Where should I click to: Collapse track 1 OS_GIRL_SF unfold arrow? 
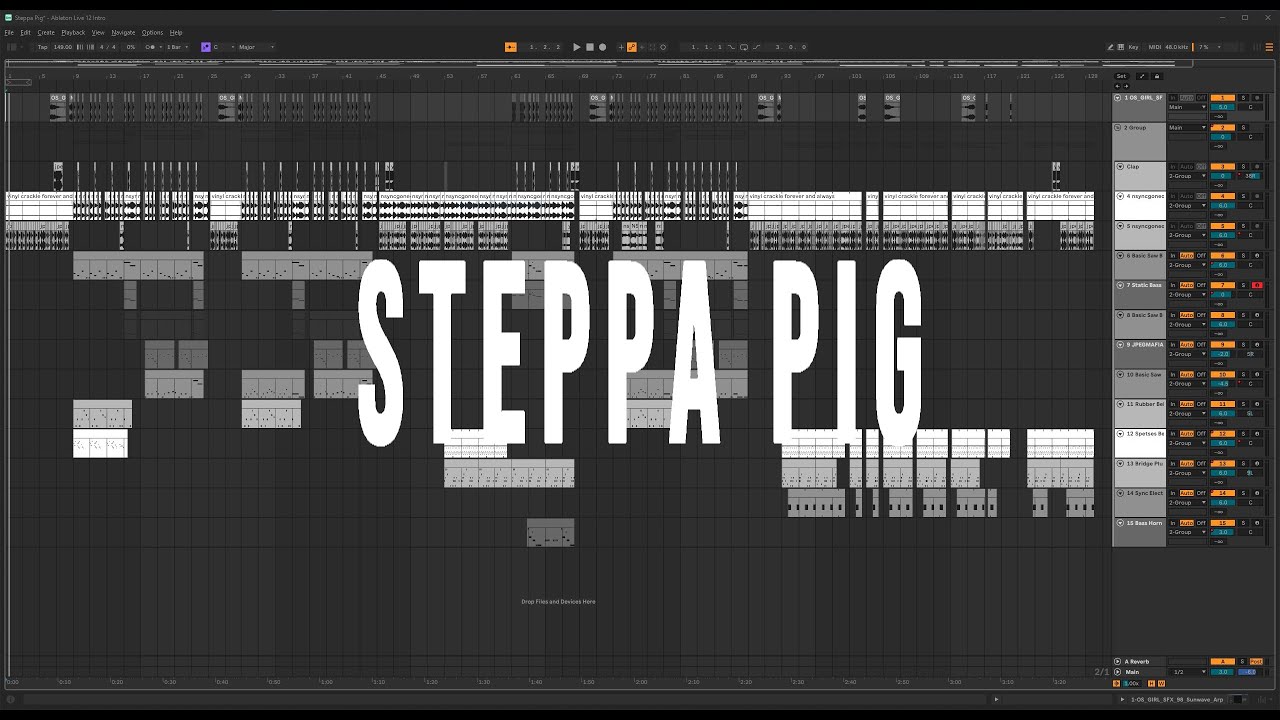click(1118, 98)
